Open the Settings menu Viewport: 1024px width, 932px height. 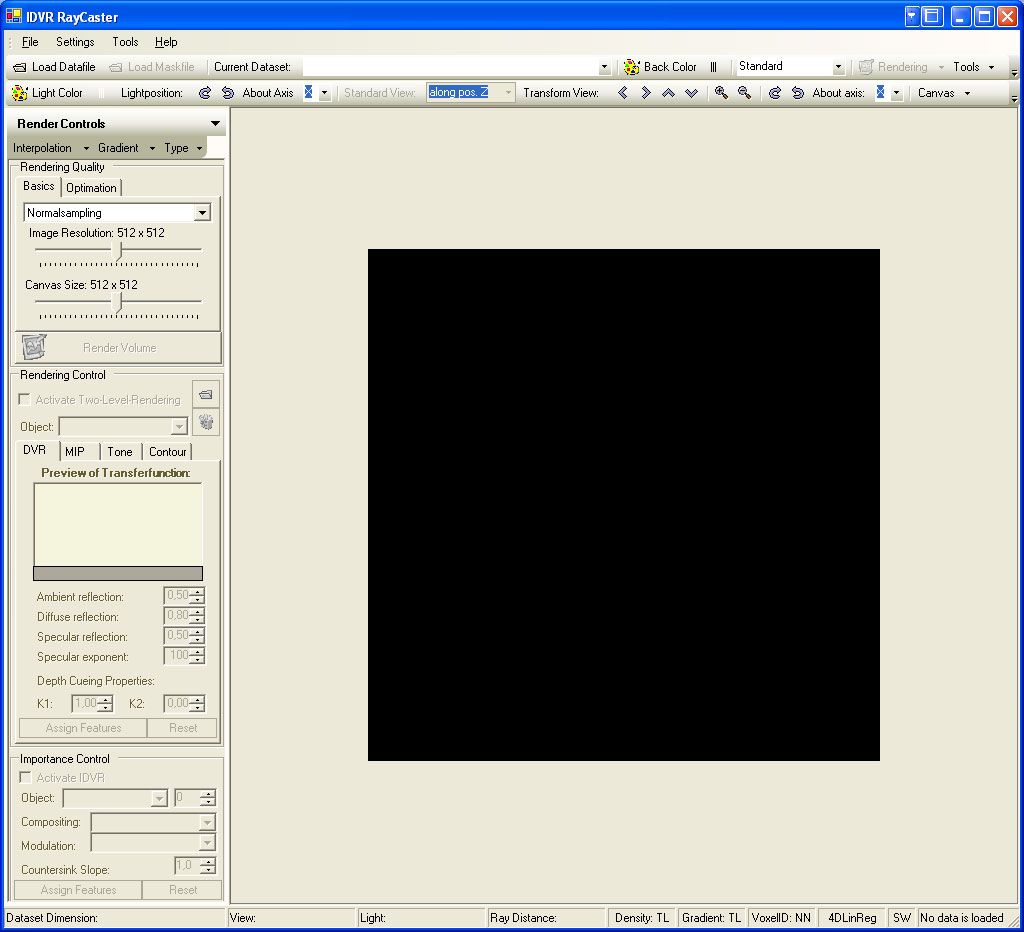[x=75, y=42]
